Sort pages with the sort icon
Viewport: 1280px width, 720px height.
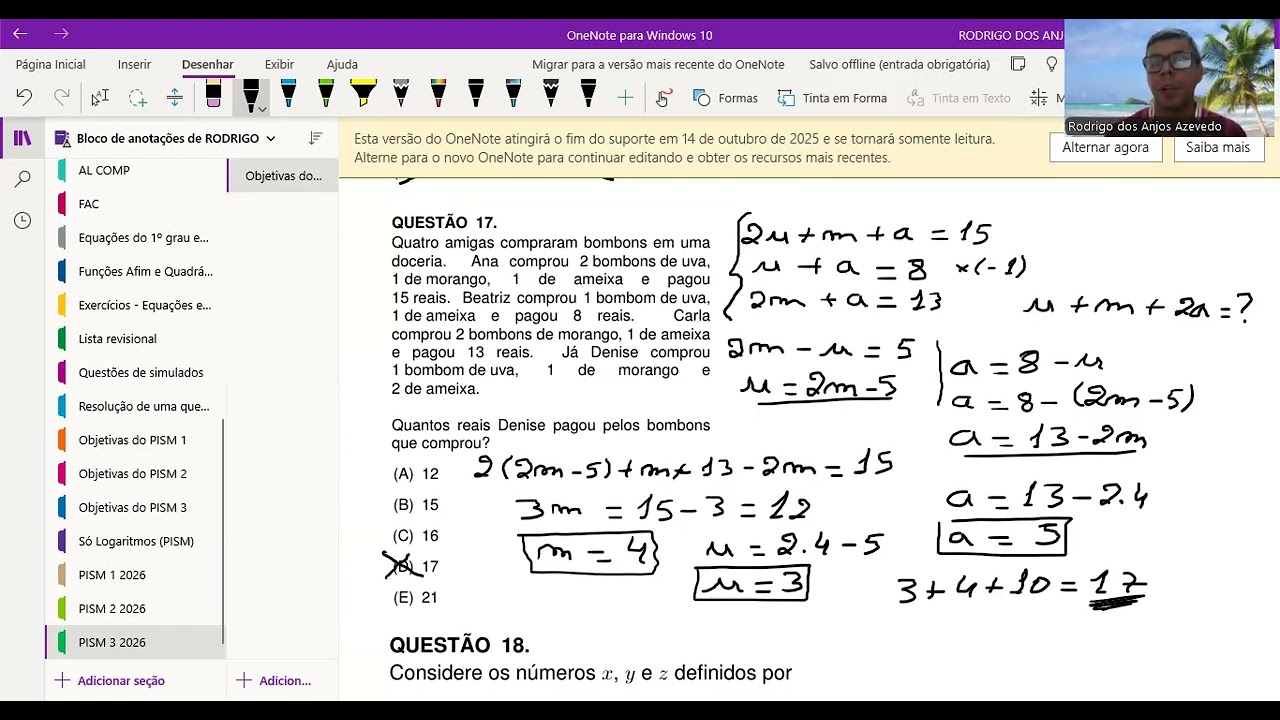(x=316, y=138)
